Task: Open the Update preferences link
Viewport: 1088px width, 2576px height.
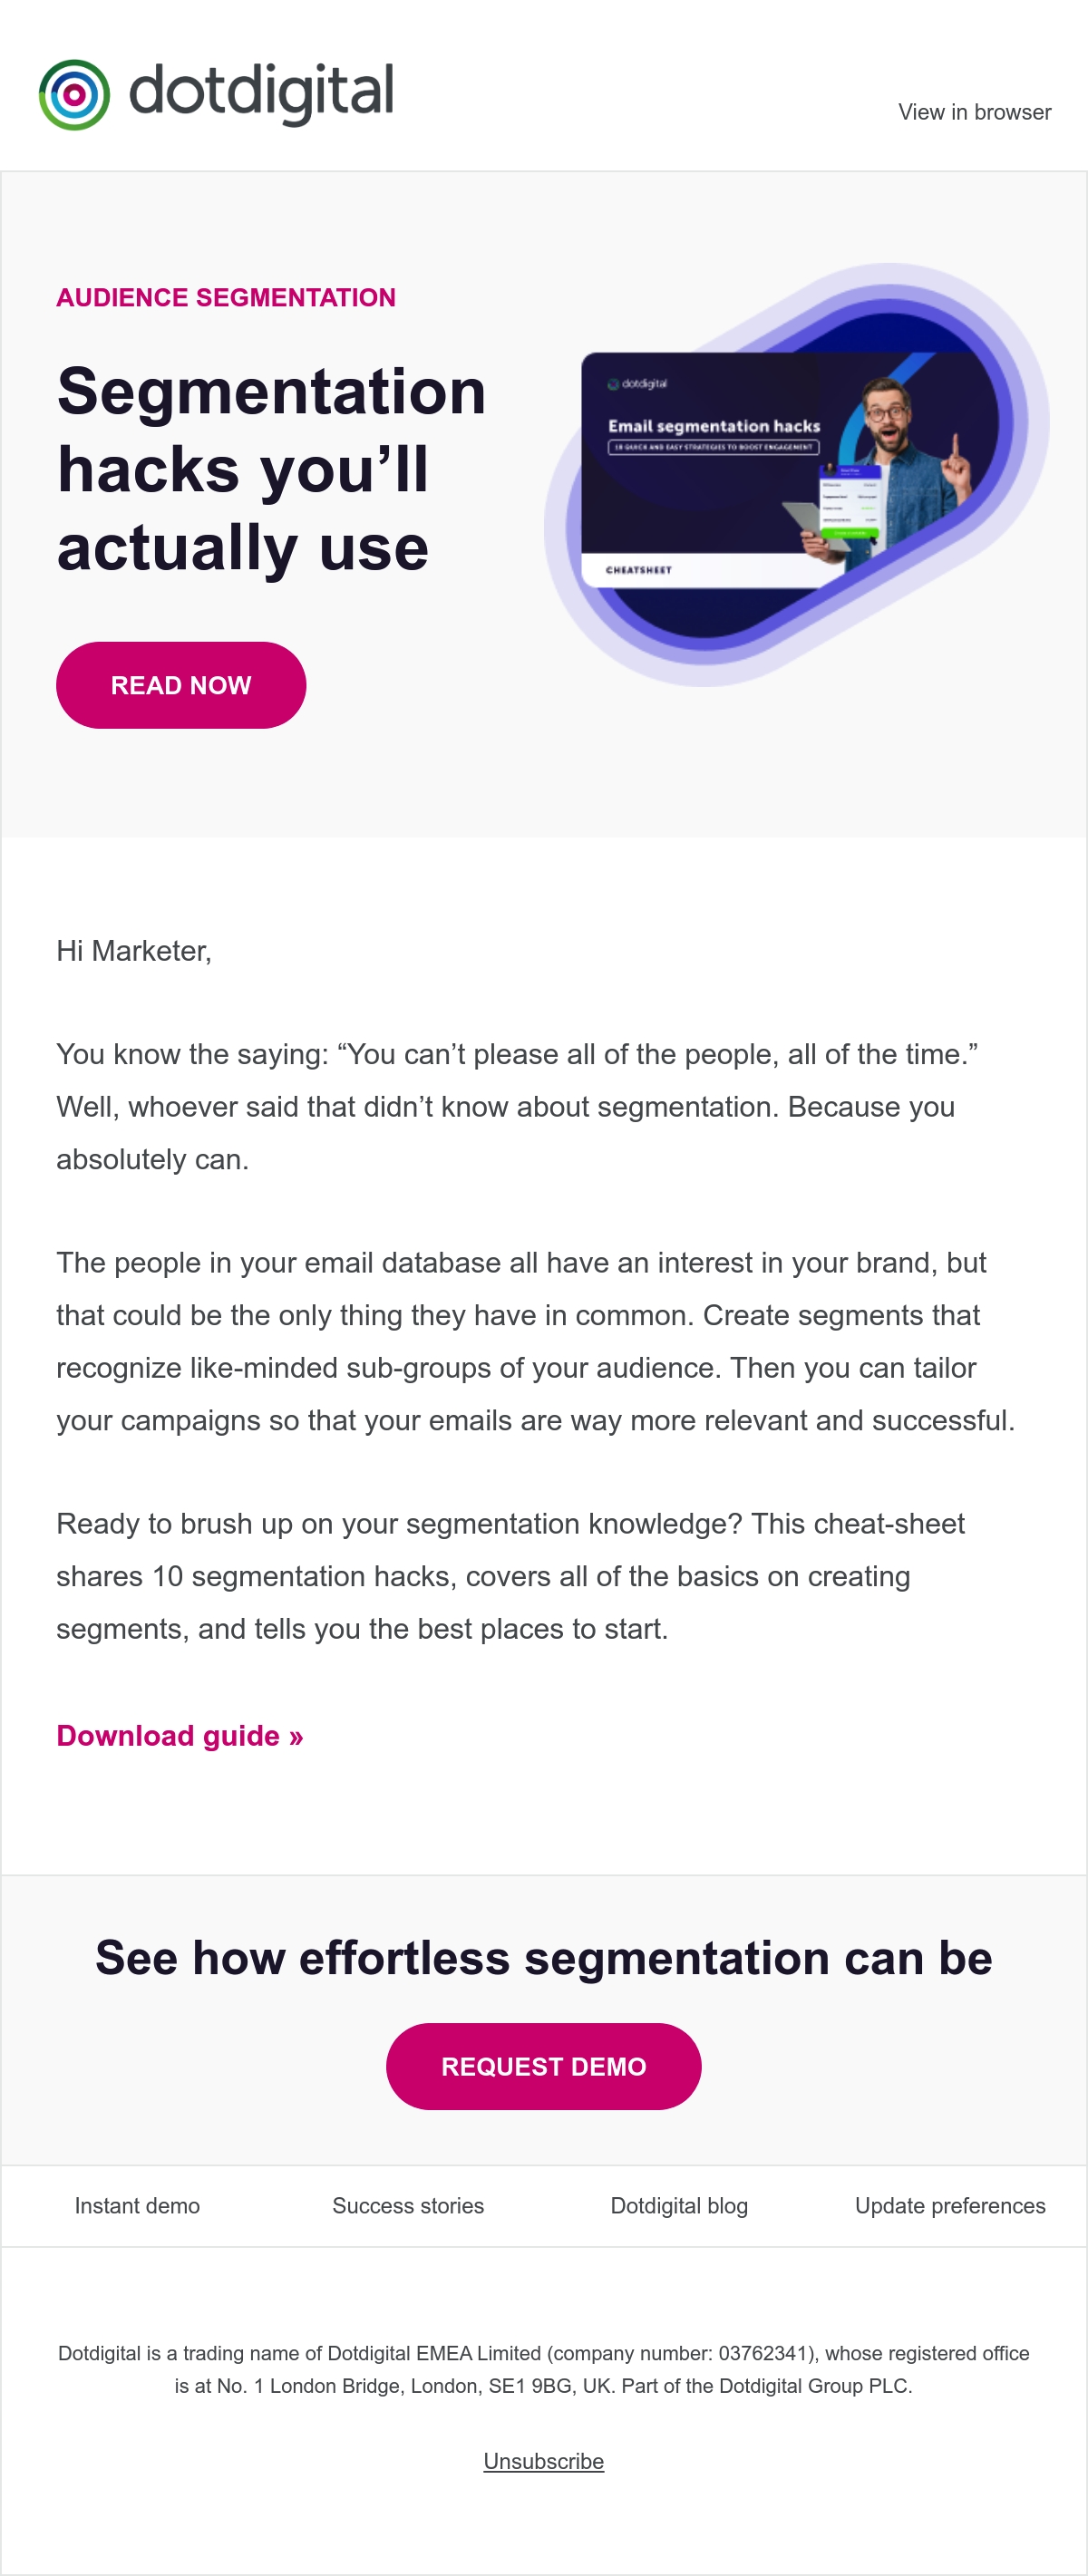Action: 950,2205
